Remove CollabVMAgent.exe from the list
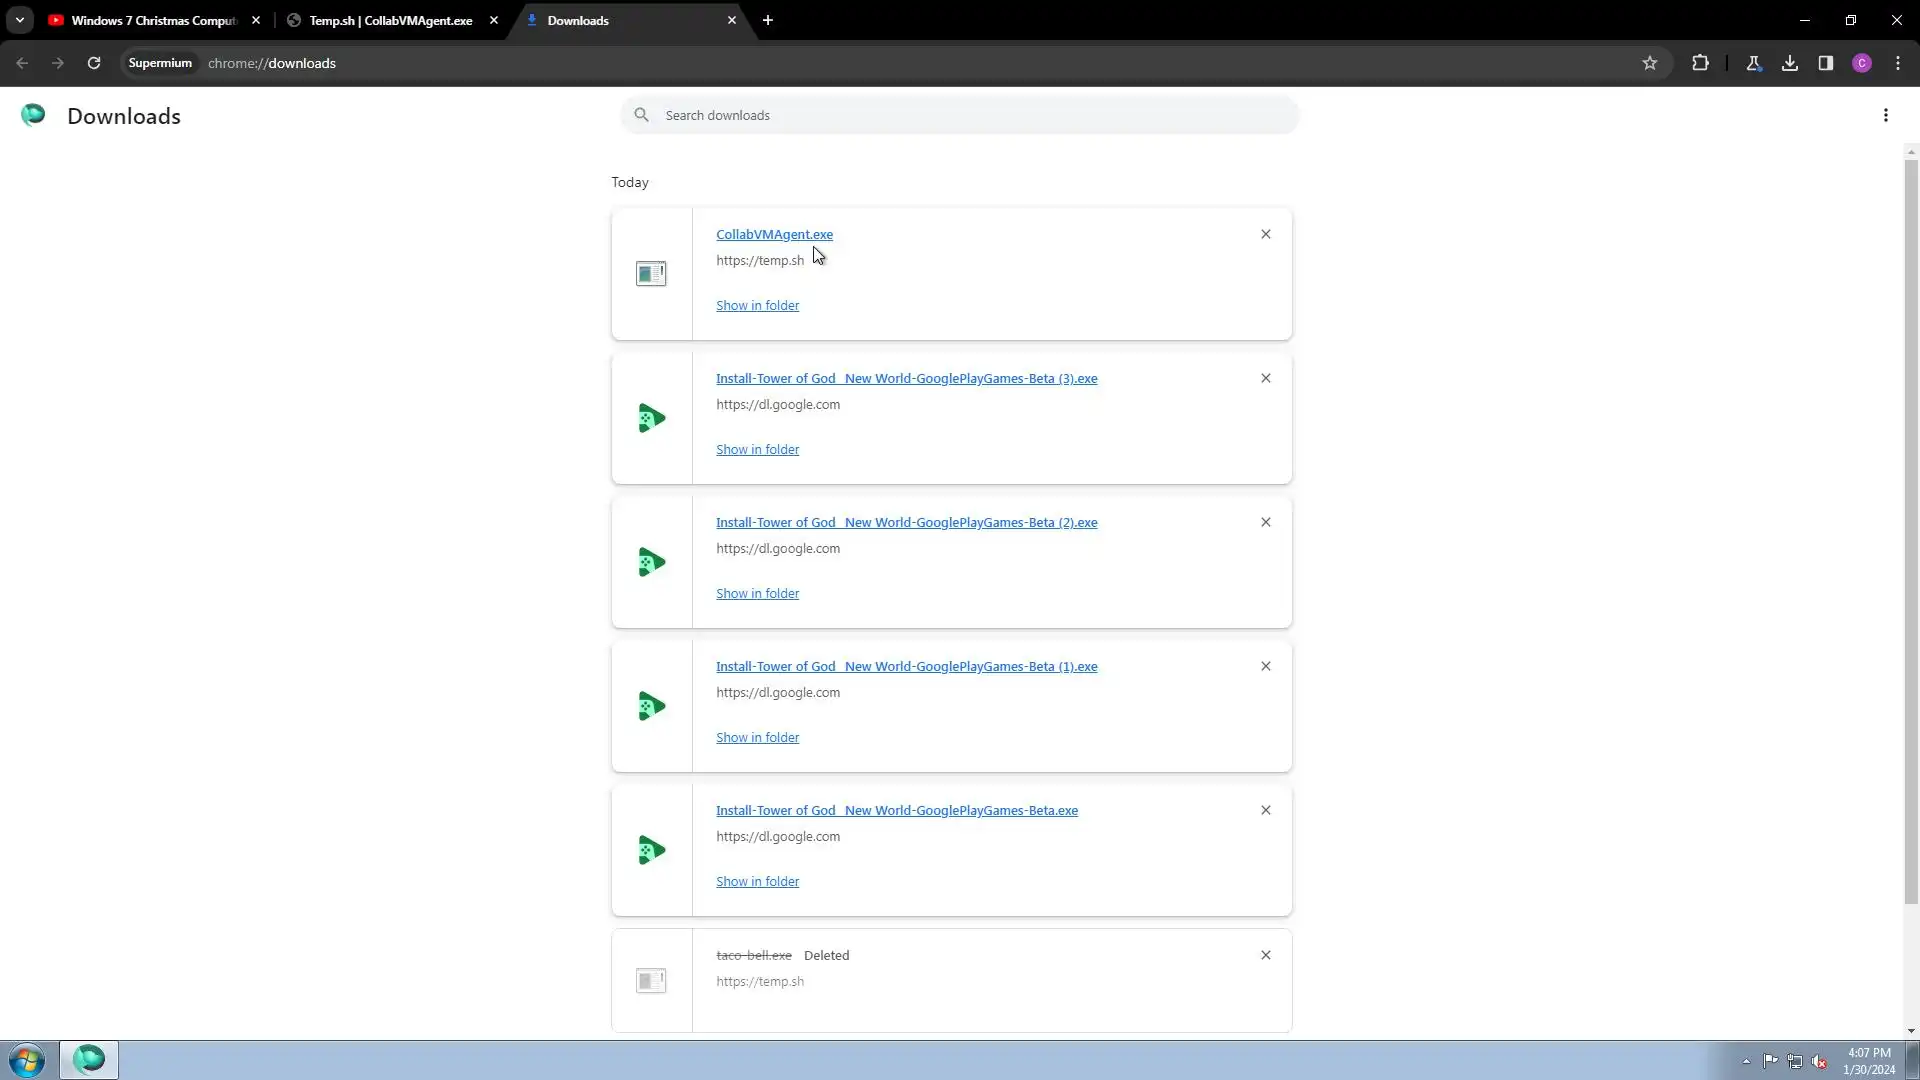The image size is (1920, 1080). pos(1266,234)
